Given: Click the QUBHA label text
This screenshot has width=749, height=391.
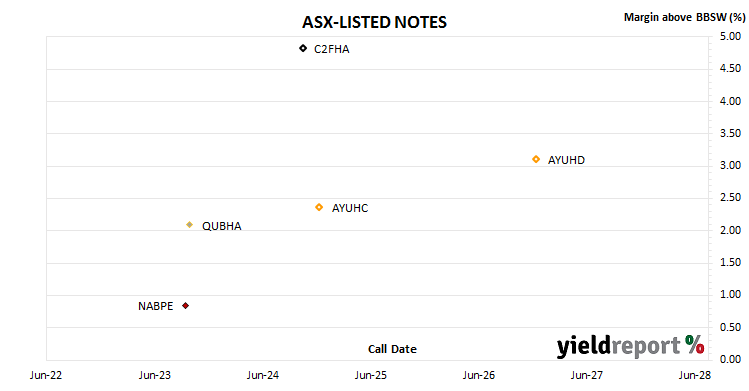Looking at the screenshot, I should (x=222, y=226).
